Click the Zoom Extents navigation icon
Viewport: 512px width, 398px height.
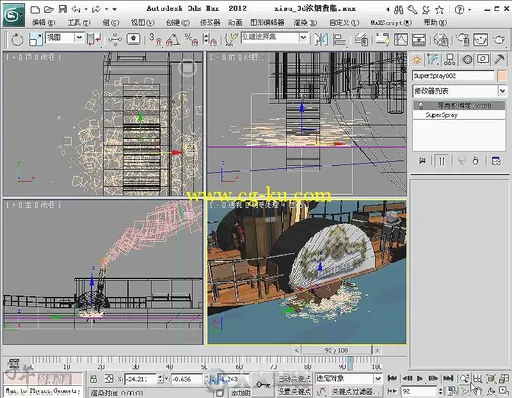pyautogui.click(x=491, y=378)
